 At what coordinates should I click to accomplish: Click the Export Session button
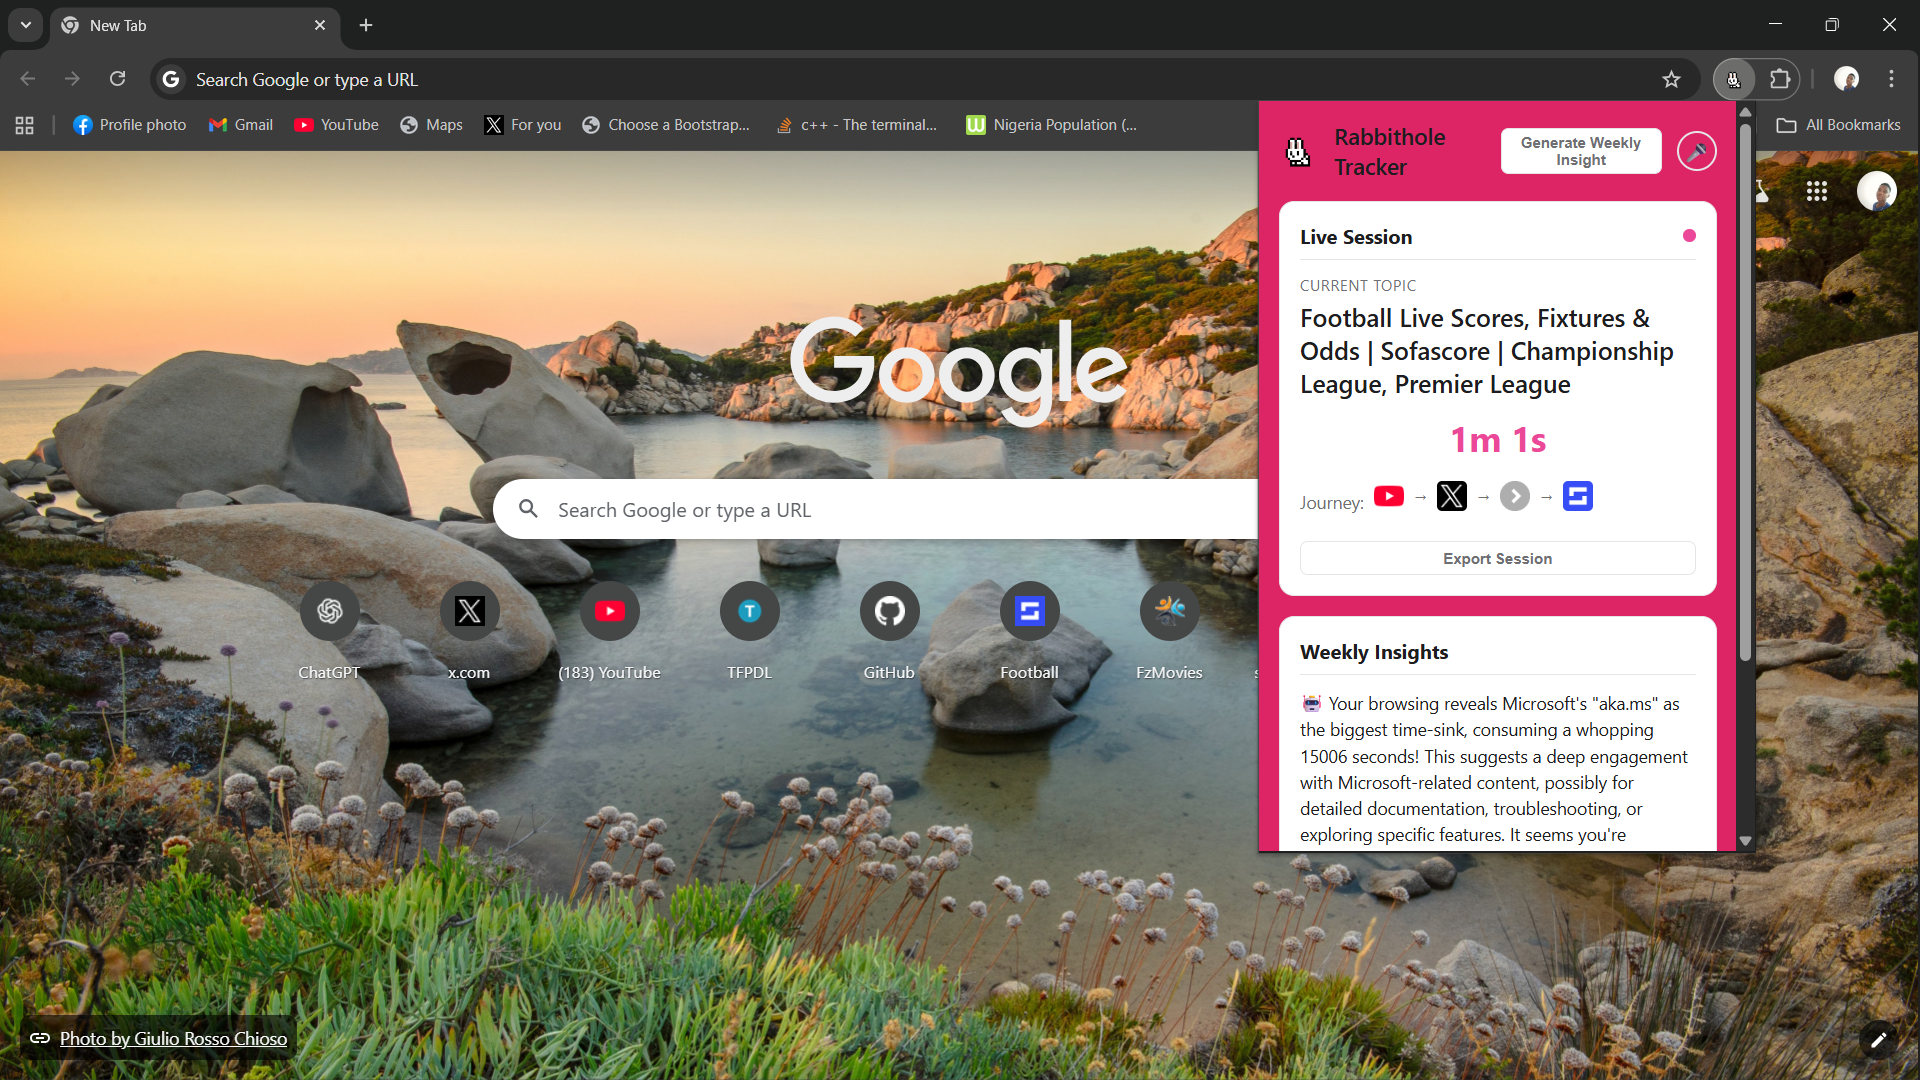point(1497,559)
